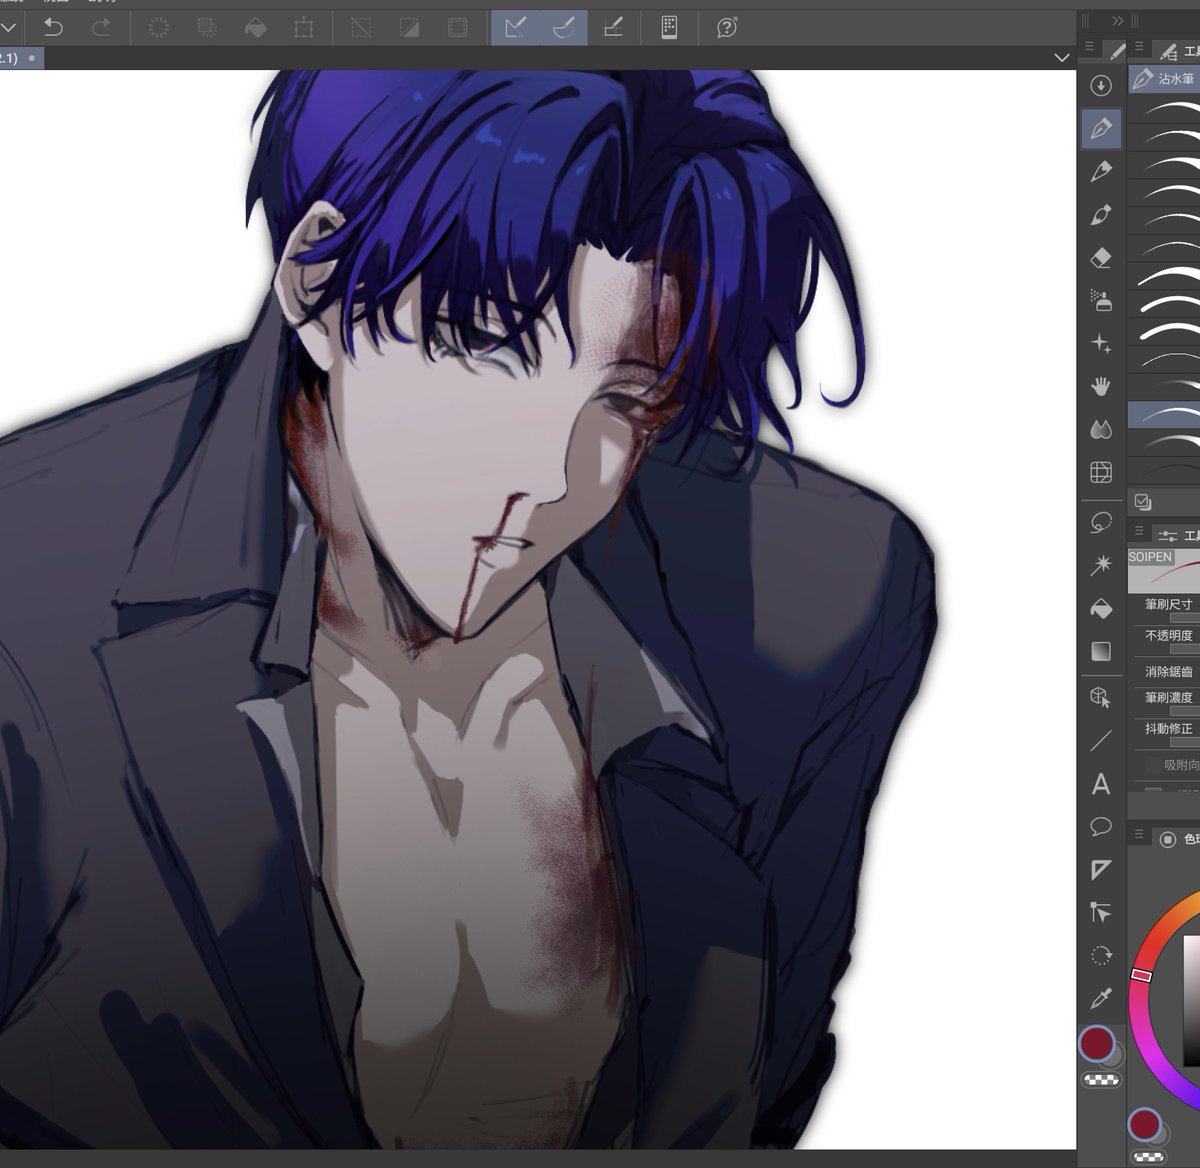This screenshot has height=1168, width=1200.
Task: Toggle Snap to Grid in the command bar
Action: pyautogui.click(x=613, y=28)
